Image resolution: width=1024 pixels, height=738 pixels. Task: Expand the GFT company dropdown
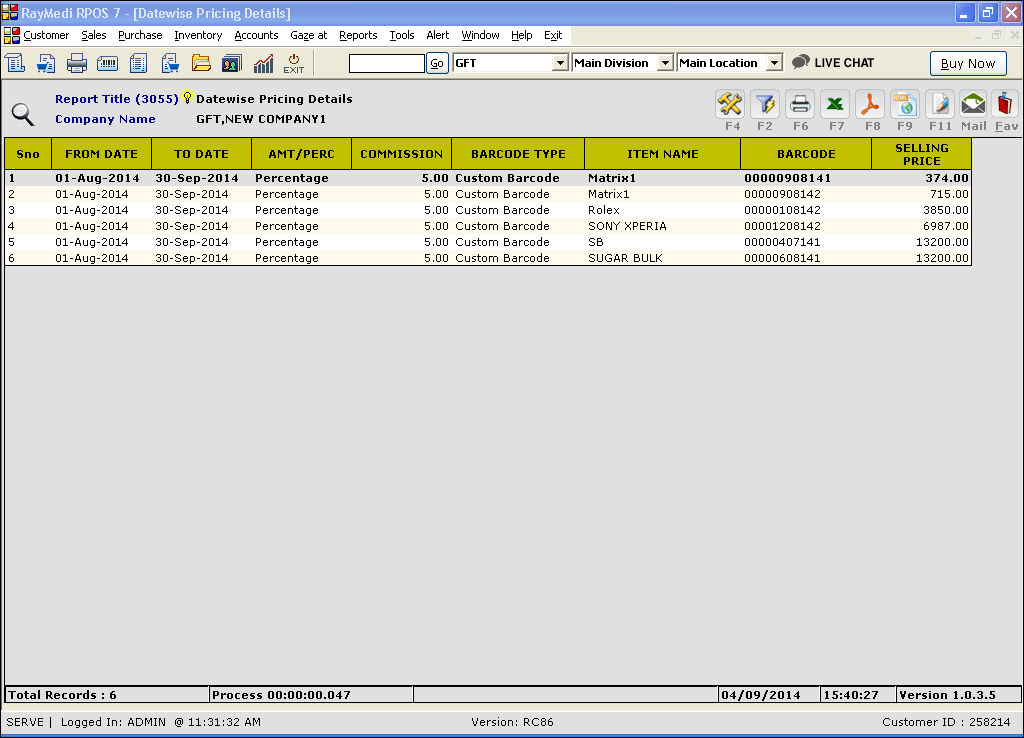pyautogui.click(x=560, y=63)
